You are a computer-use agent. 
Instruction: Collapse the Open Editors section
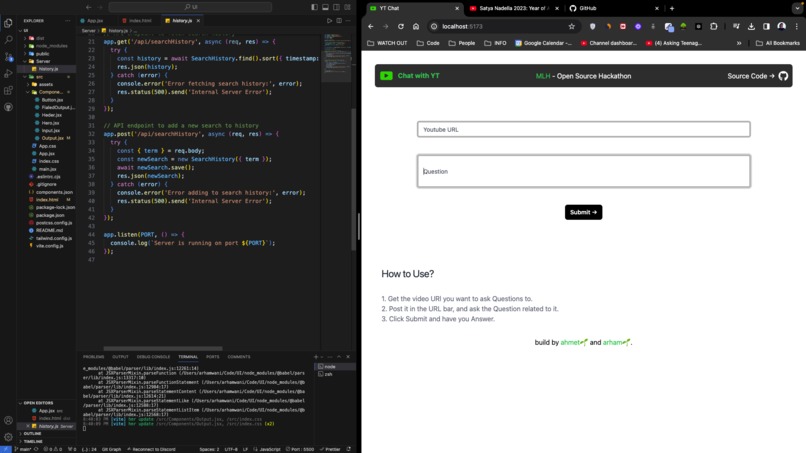click(x=38, y=403)
